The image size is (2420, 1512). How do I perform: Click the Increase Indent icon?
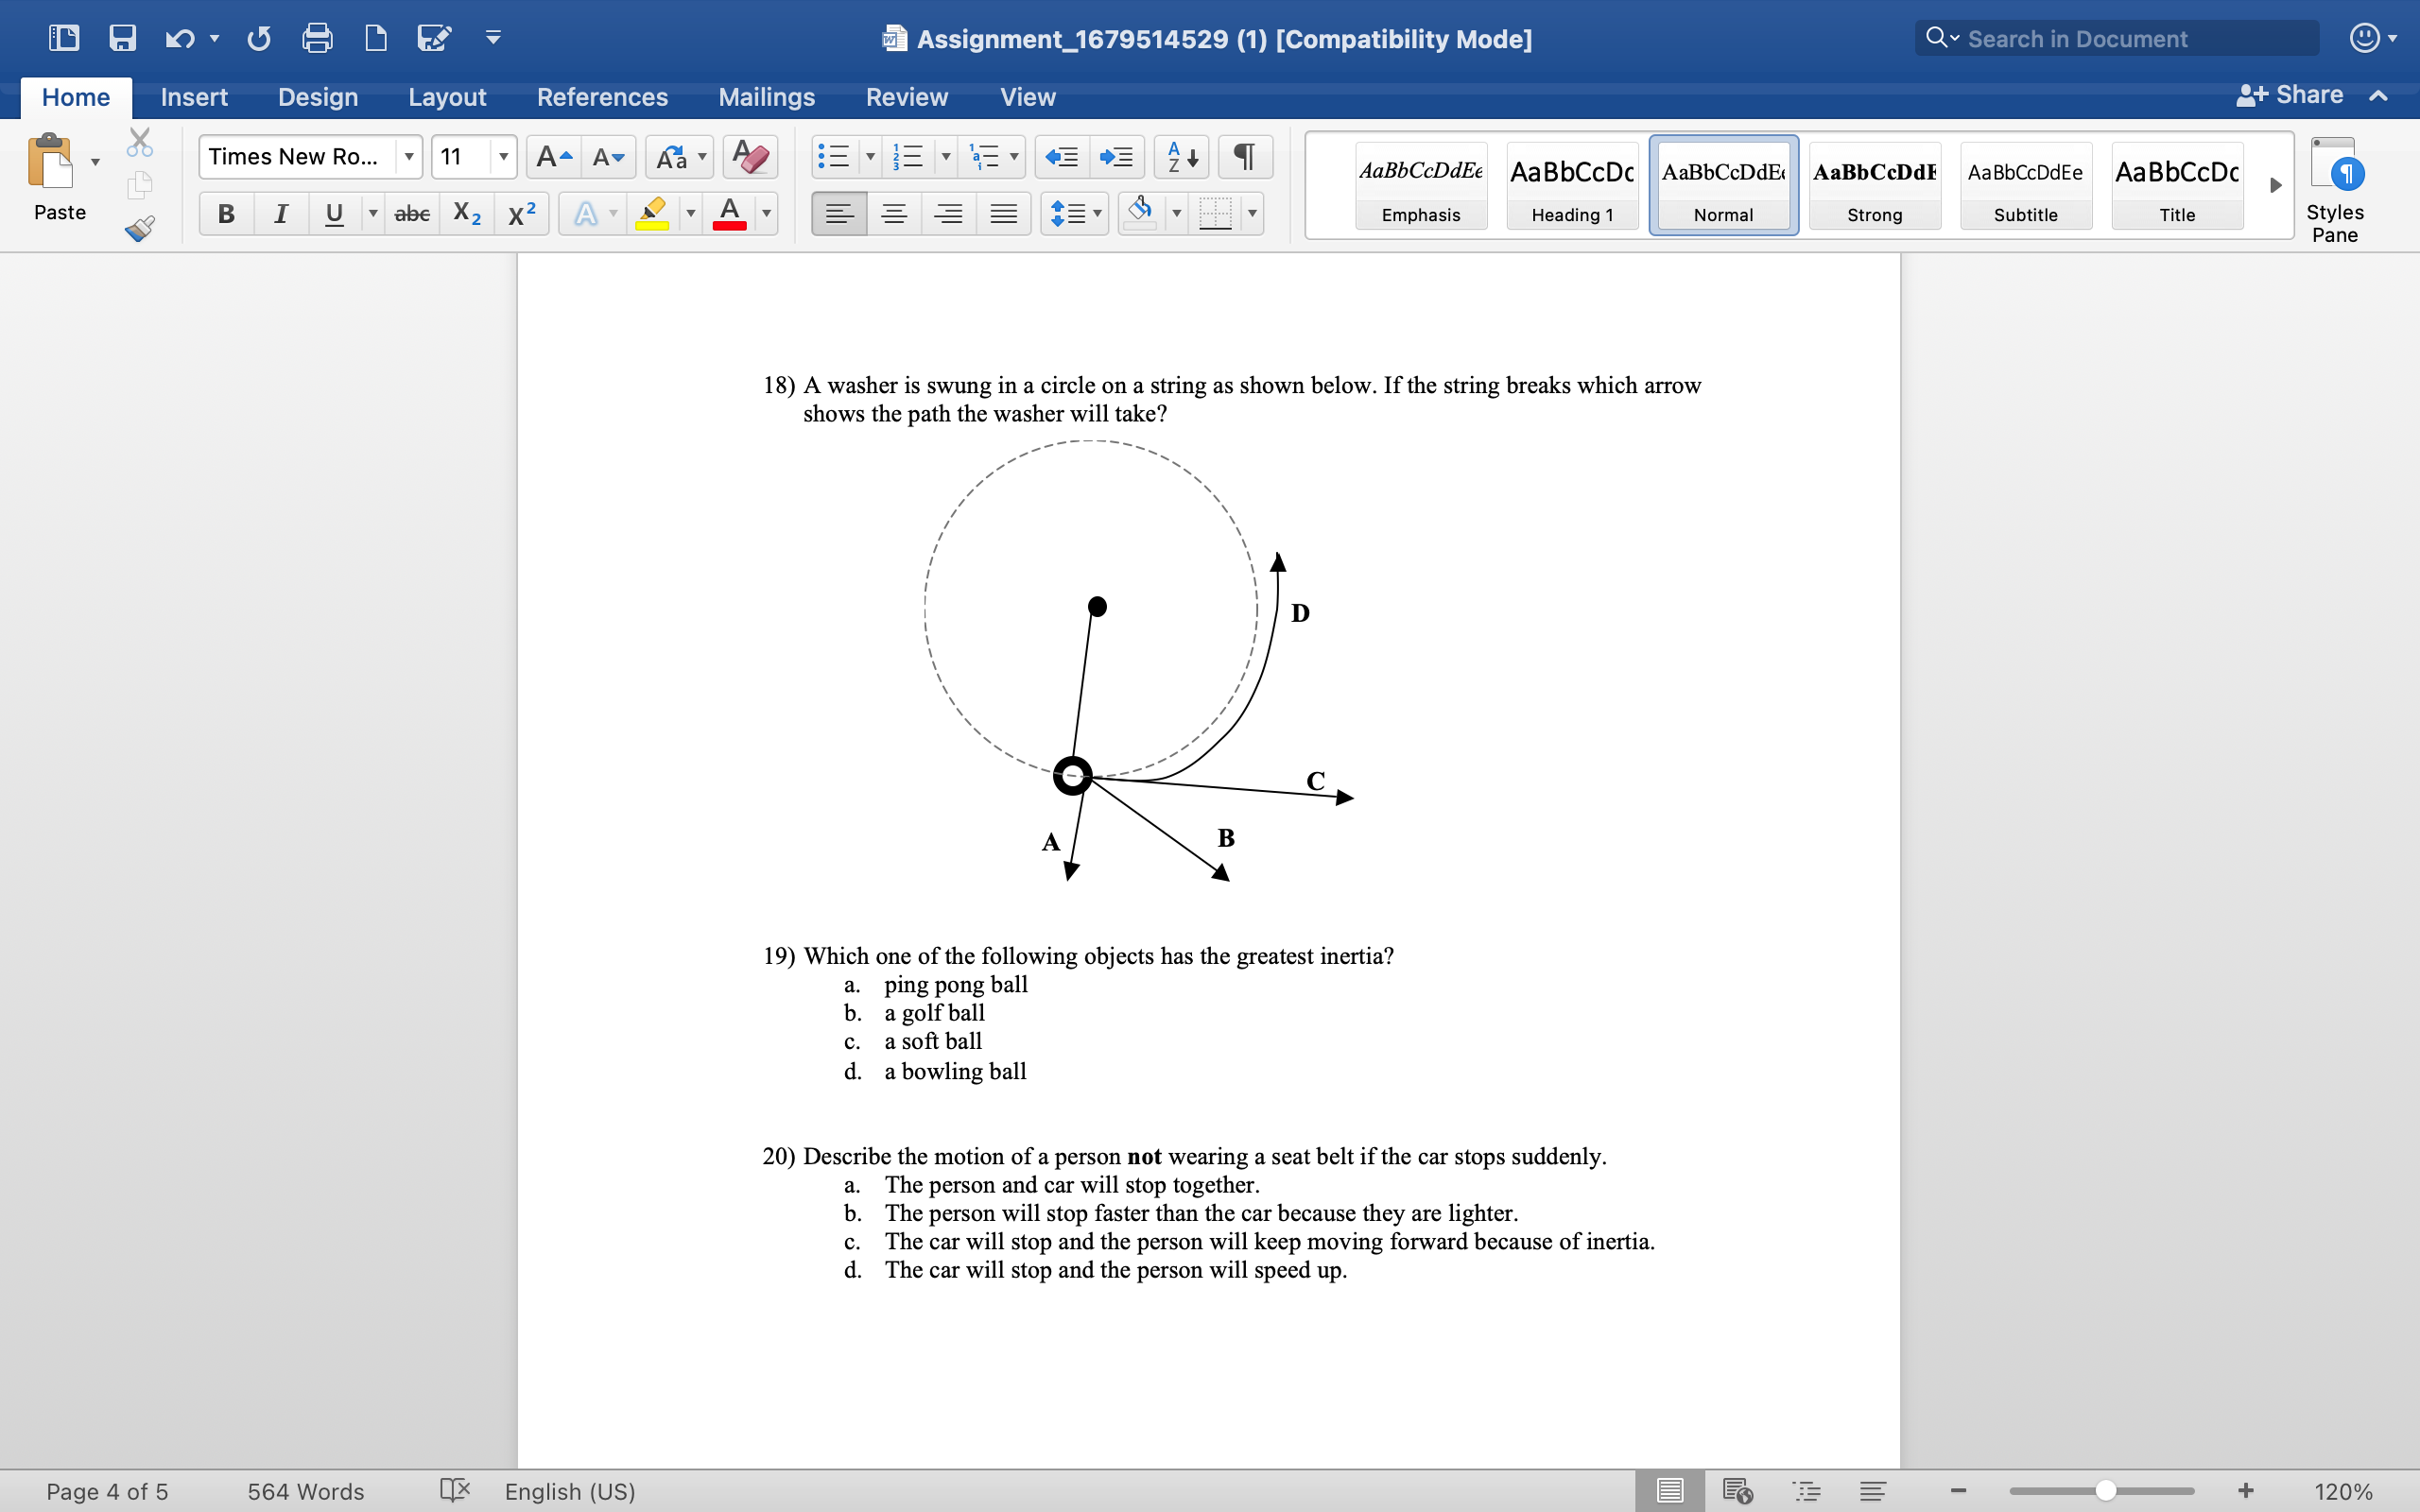pyautogui.click(x=1116, y=157)
